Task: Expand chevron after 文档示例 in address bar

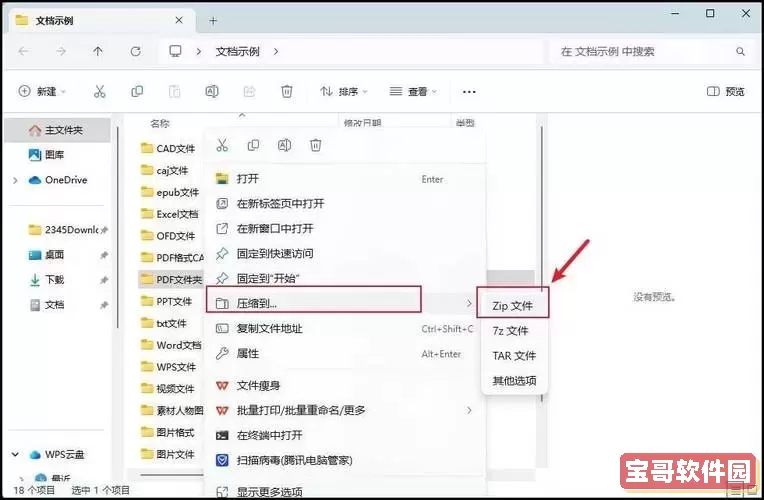Action: click(276, 51)
